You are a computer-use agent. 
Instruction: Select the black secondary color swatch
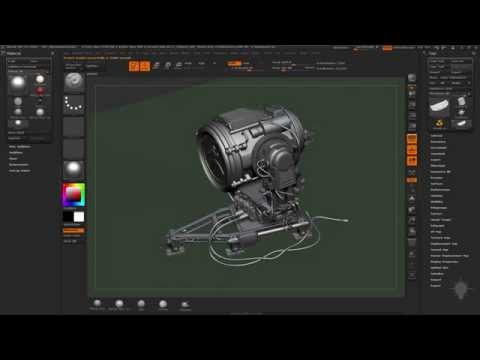[68, 217]
